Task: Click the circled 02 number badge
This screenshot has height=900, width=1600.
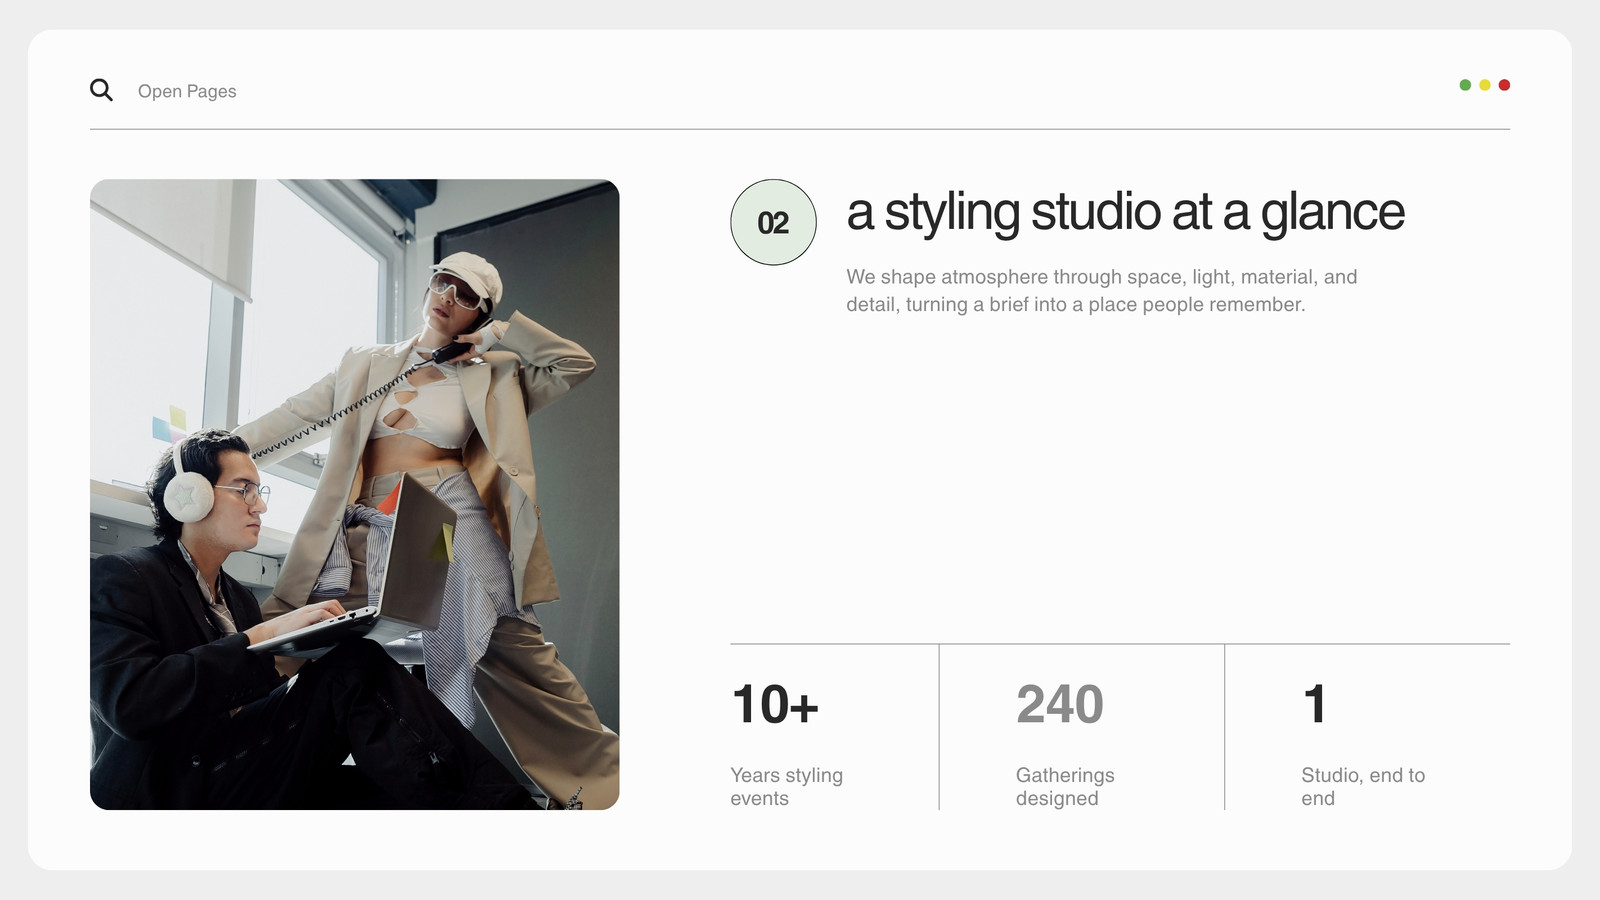Action: click(x=773, y=222)
